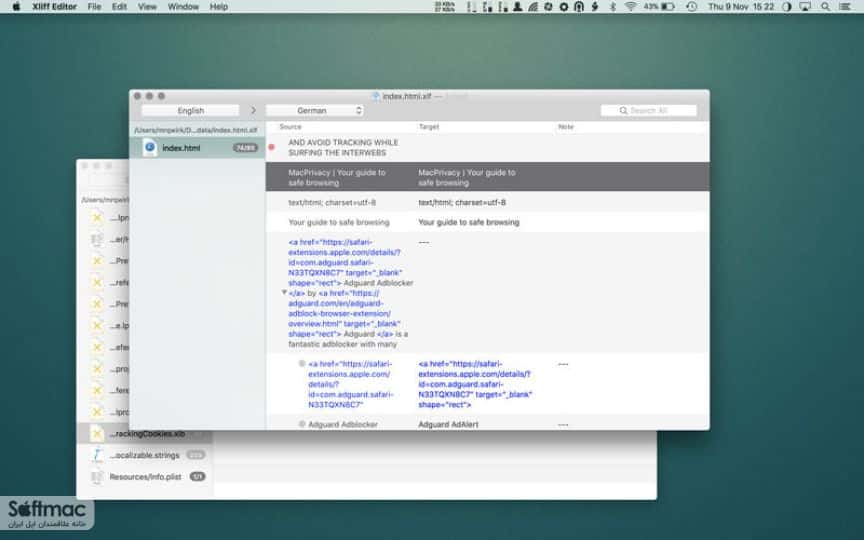Open the Xliff Editor application menu
The image size is (864, 540).
55,7
